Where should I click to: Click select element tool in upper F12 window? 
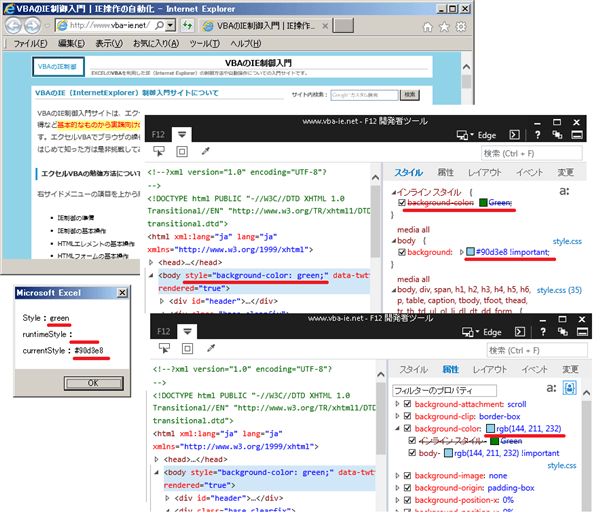pos(159,152)
